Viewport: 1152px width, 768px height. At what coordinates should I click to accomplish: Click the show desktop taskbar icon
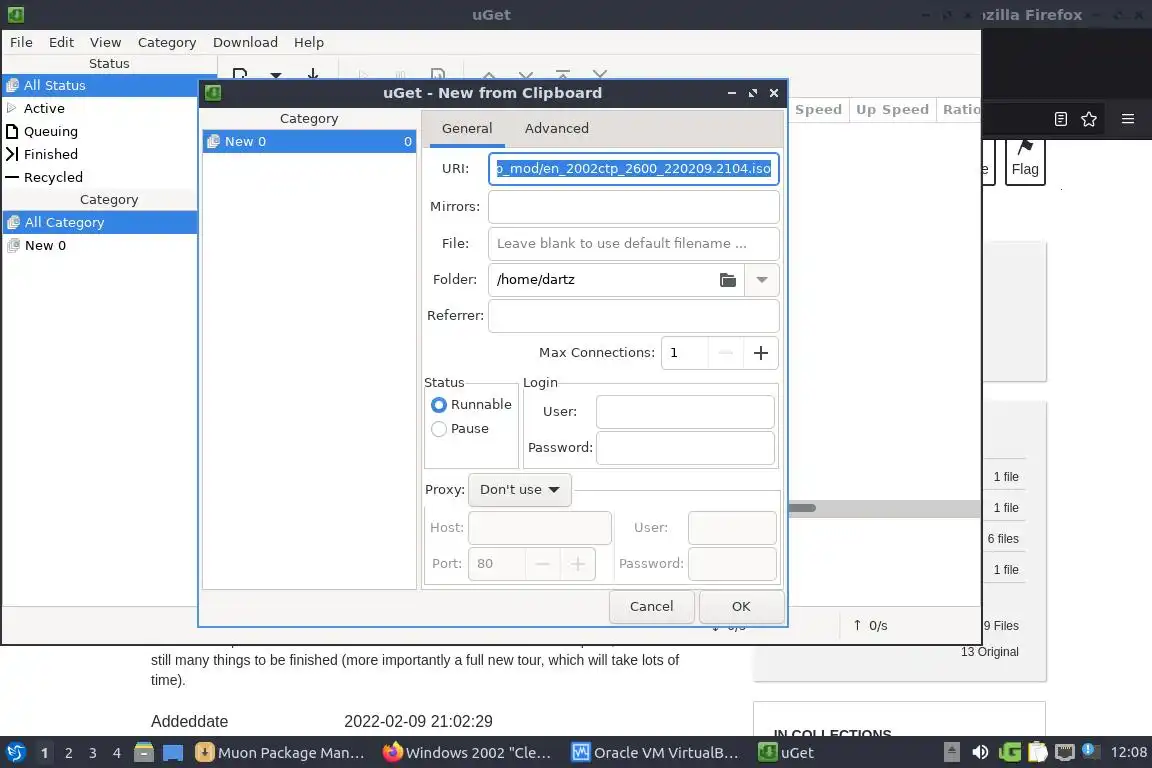pos(173,753)
